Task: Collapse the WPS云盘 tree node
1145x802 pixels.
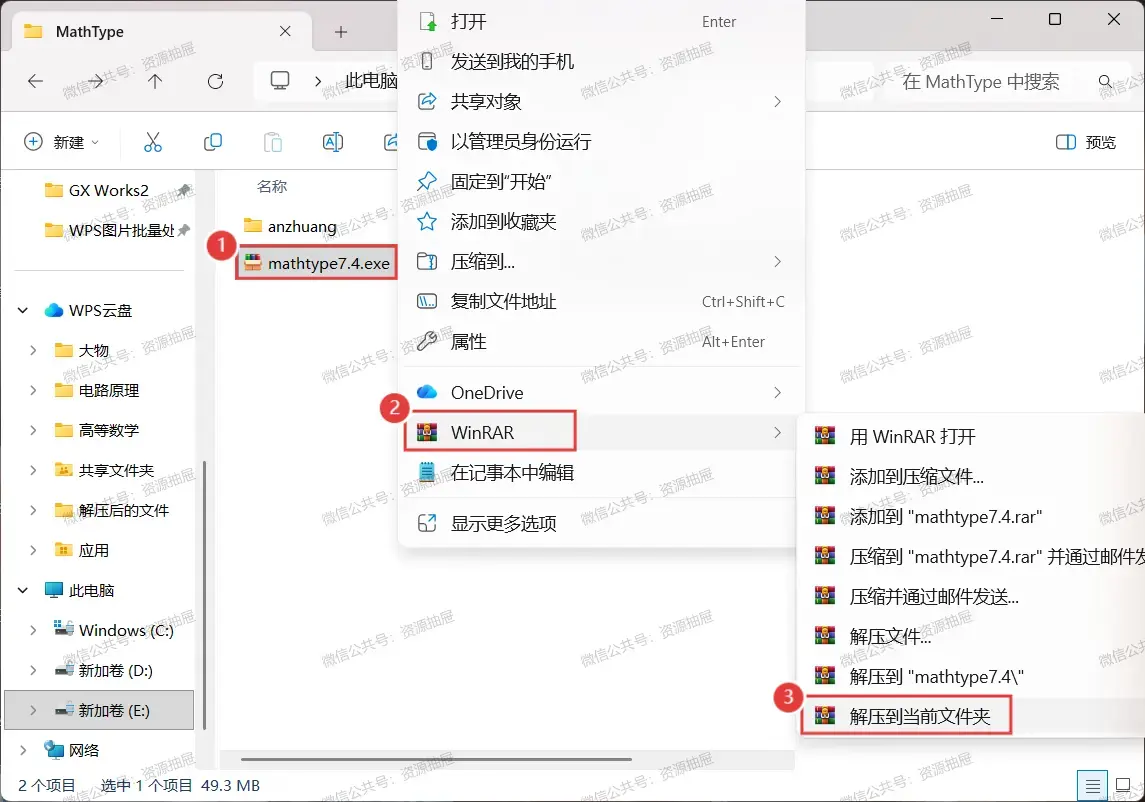Action: 23,310
